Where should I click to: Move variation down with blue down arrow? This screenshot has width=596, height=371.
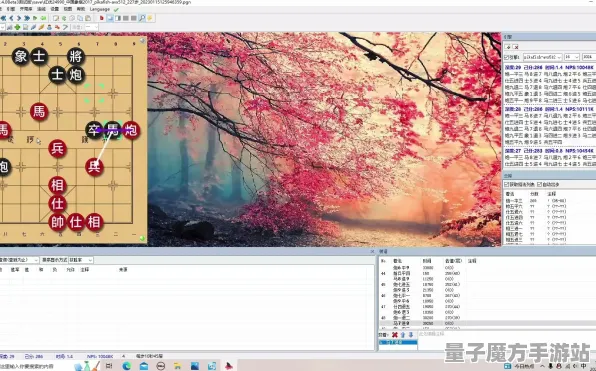(411, 335)
